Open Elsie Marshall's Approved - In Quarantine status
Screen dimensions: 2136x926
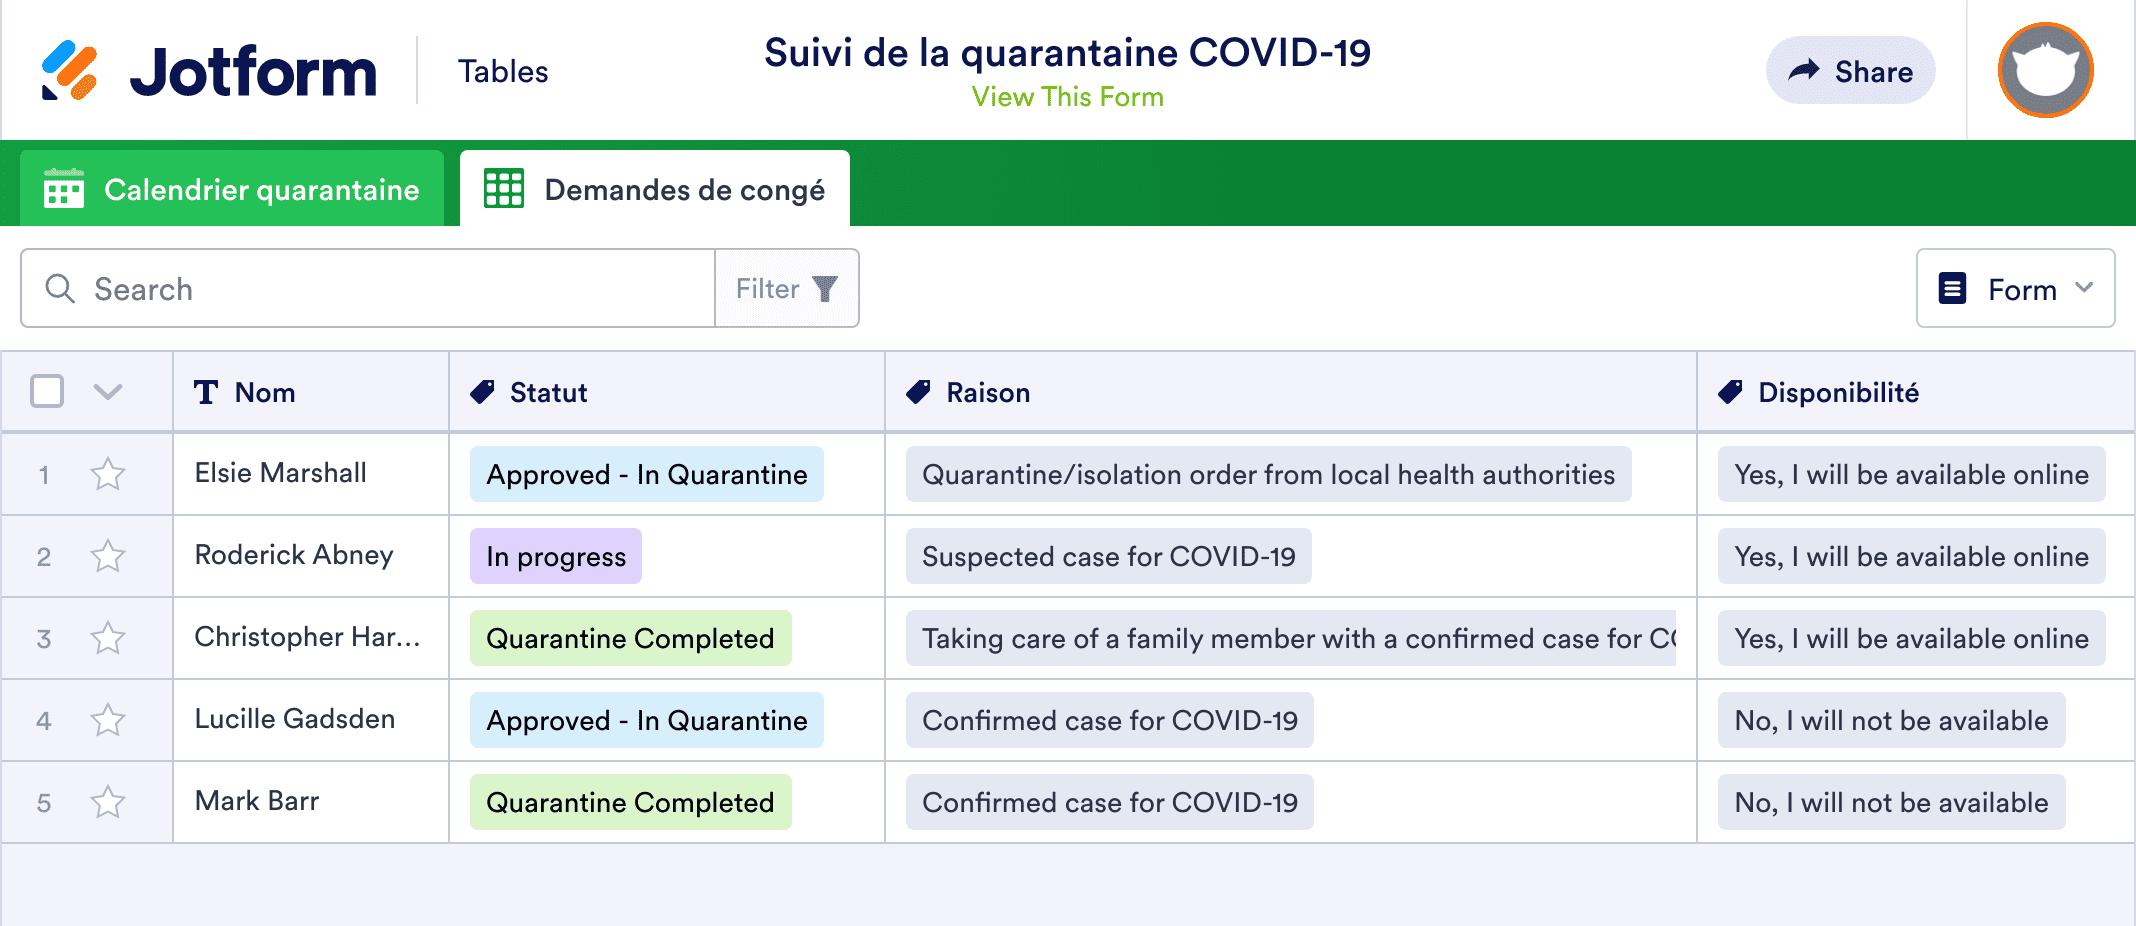[x=646, y=474]
